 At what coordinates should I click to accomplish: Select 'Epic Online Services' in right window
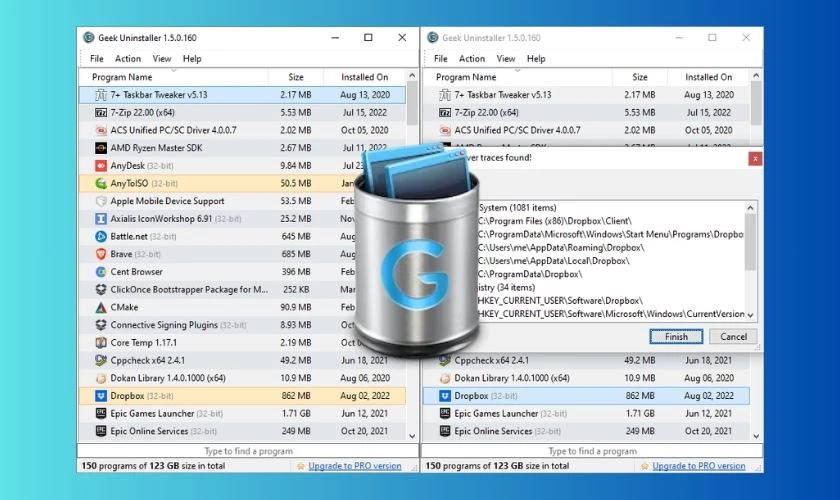pyautogui.click(x=493, y=431)
